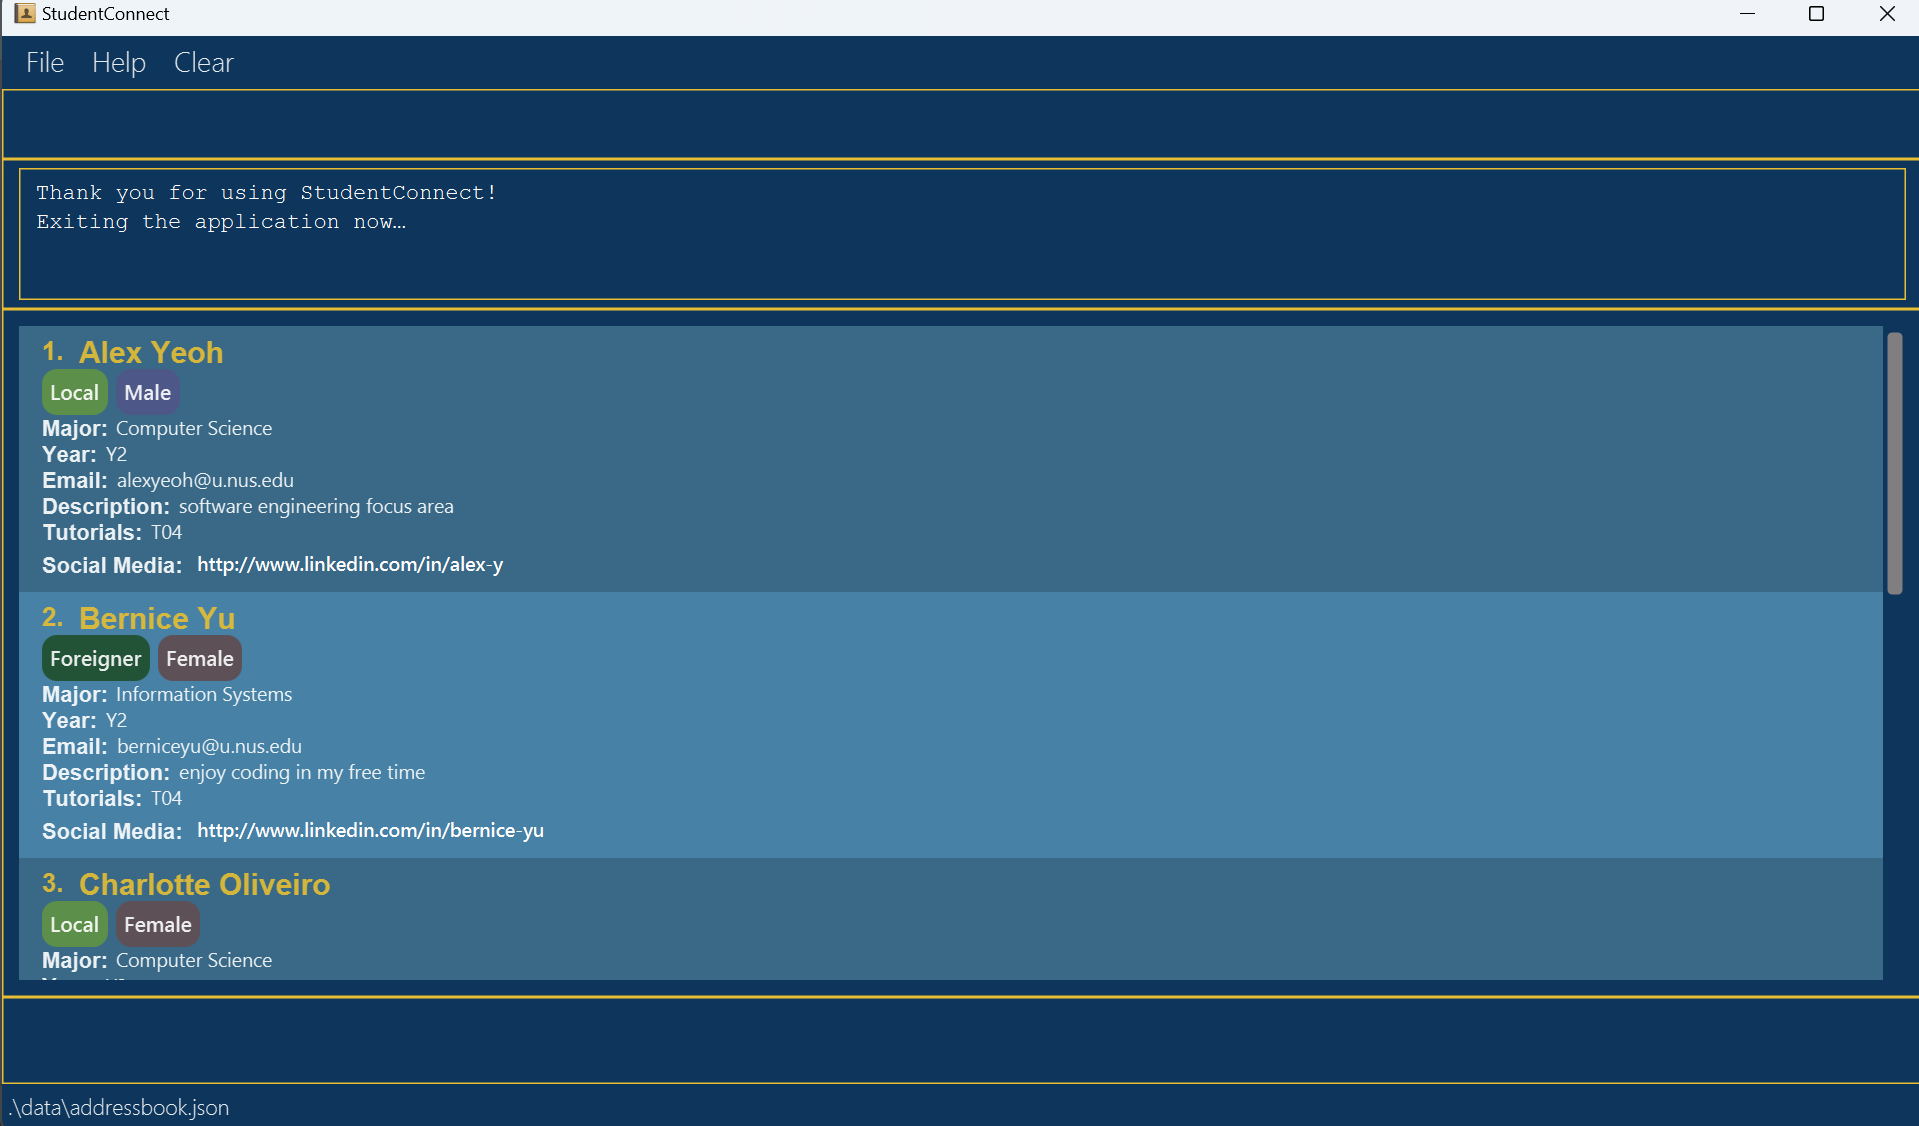
Task: Click the Female tag on Bernice Yu
Action: click(x=199, y=659)
